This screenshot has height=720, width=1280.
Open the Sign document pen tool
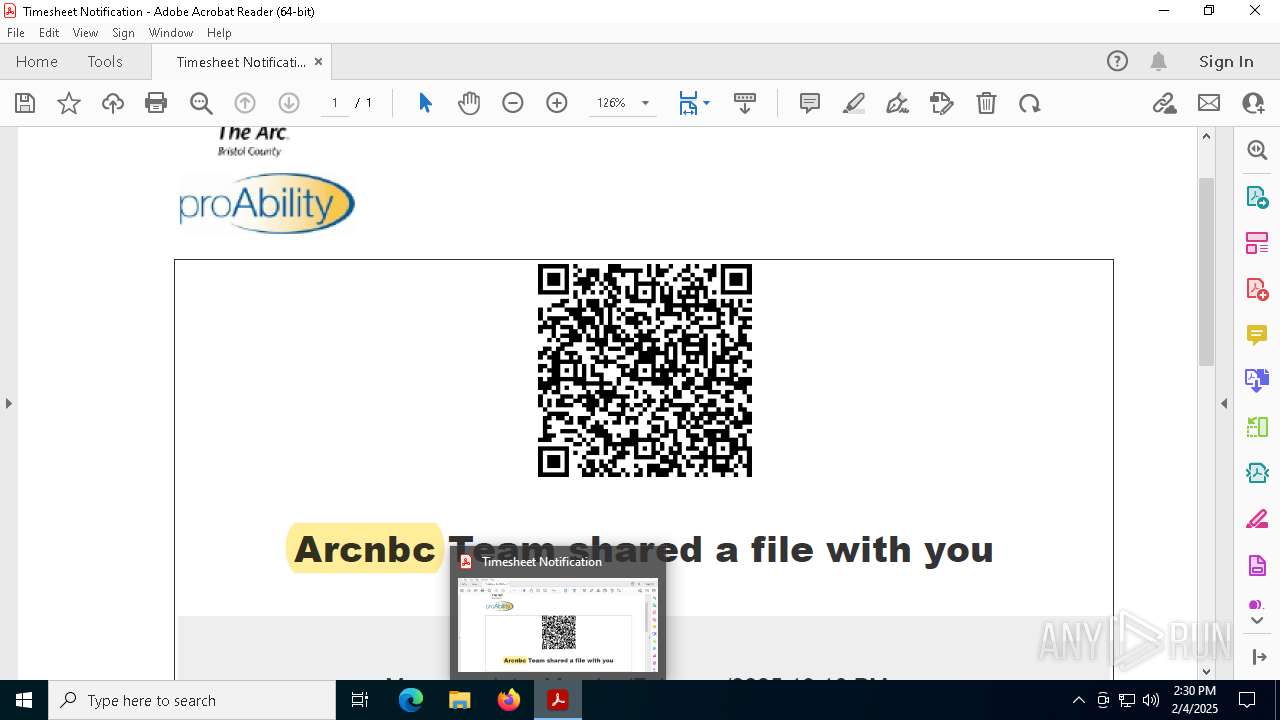898,103
